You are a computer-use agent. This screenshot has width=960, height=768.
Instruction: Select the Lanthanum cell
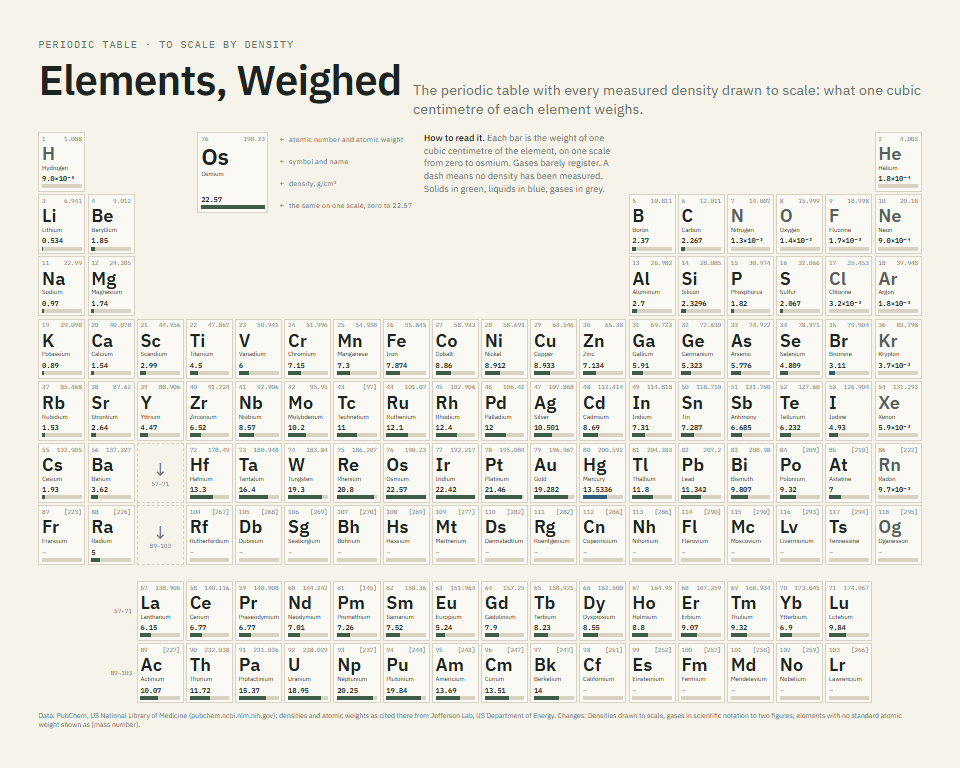160,611
